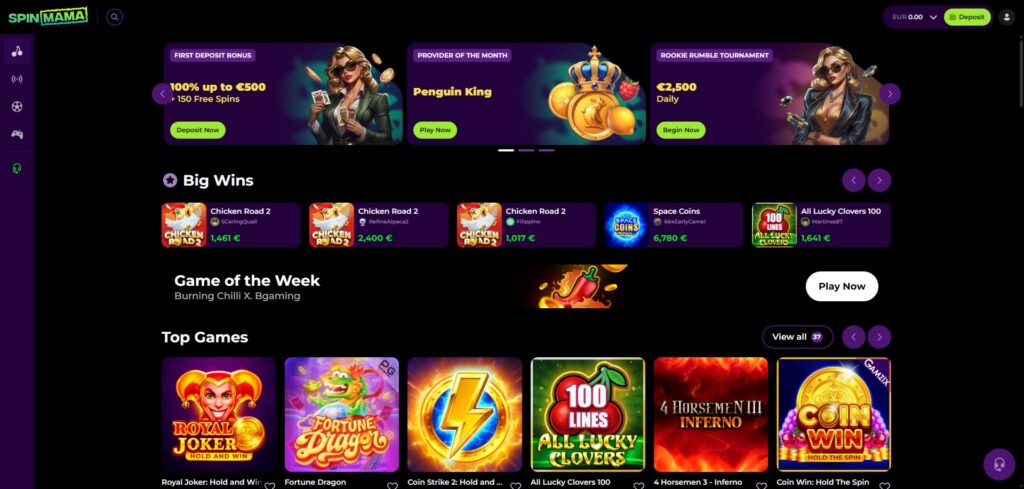Open the live casino broadcast icon

click(17, 79)
